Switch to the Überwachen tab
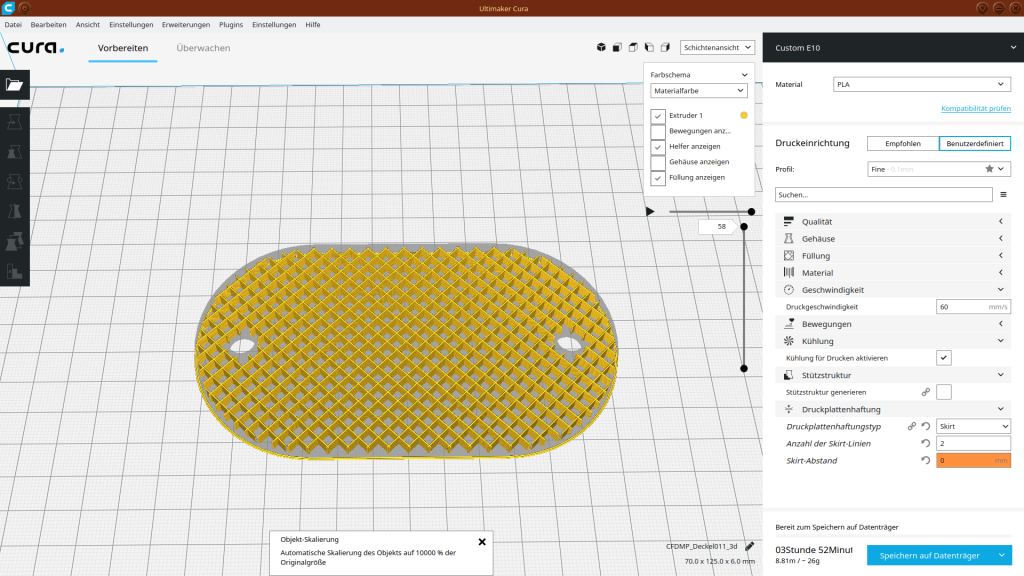Image resolution: width=1024 pixels, height=576 pixels. click(203, 48)
